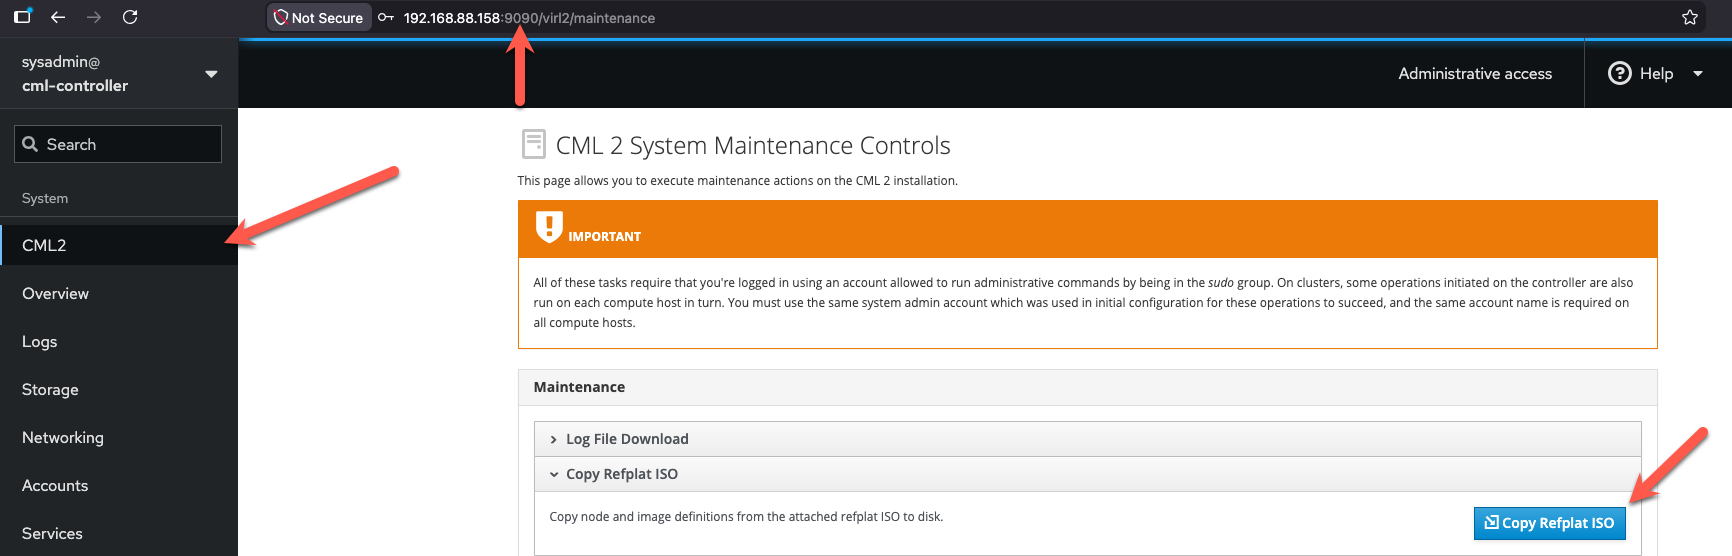This screenshot has height=556, width=1732.
Task: Focus the sidebar Search field
Action: coord(118,144)
